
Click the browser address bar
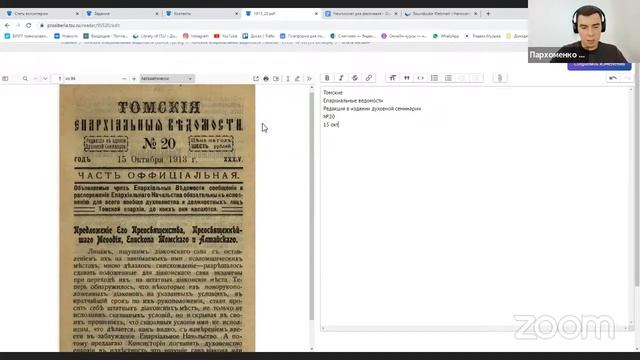point(282,25)
